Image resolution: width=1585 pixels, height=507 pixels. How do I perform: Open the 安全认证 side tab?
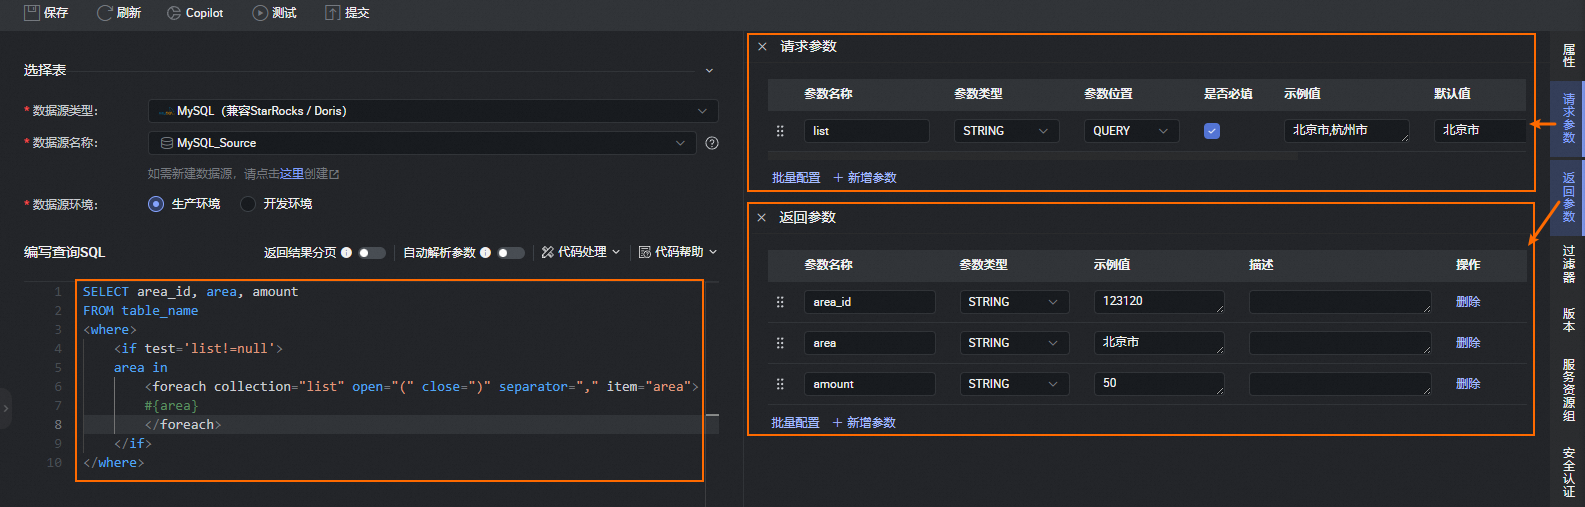coord(1568,472)
